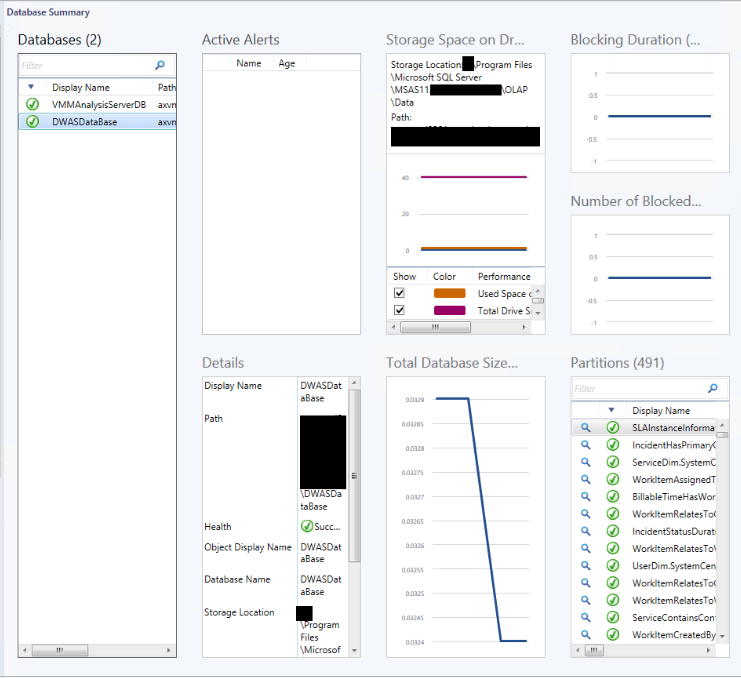This screenshot has width=741, height=678.
Task: Click the magnifier icon for the UserDim.SystemCenter partition
Action: click(587, 566)
